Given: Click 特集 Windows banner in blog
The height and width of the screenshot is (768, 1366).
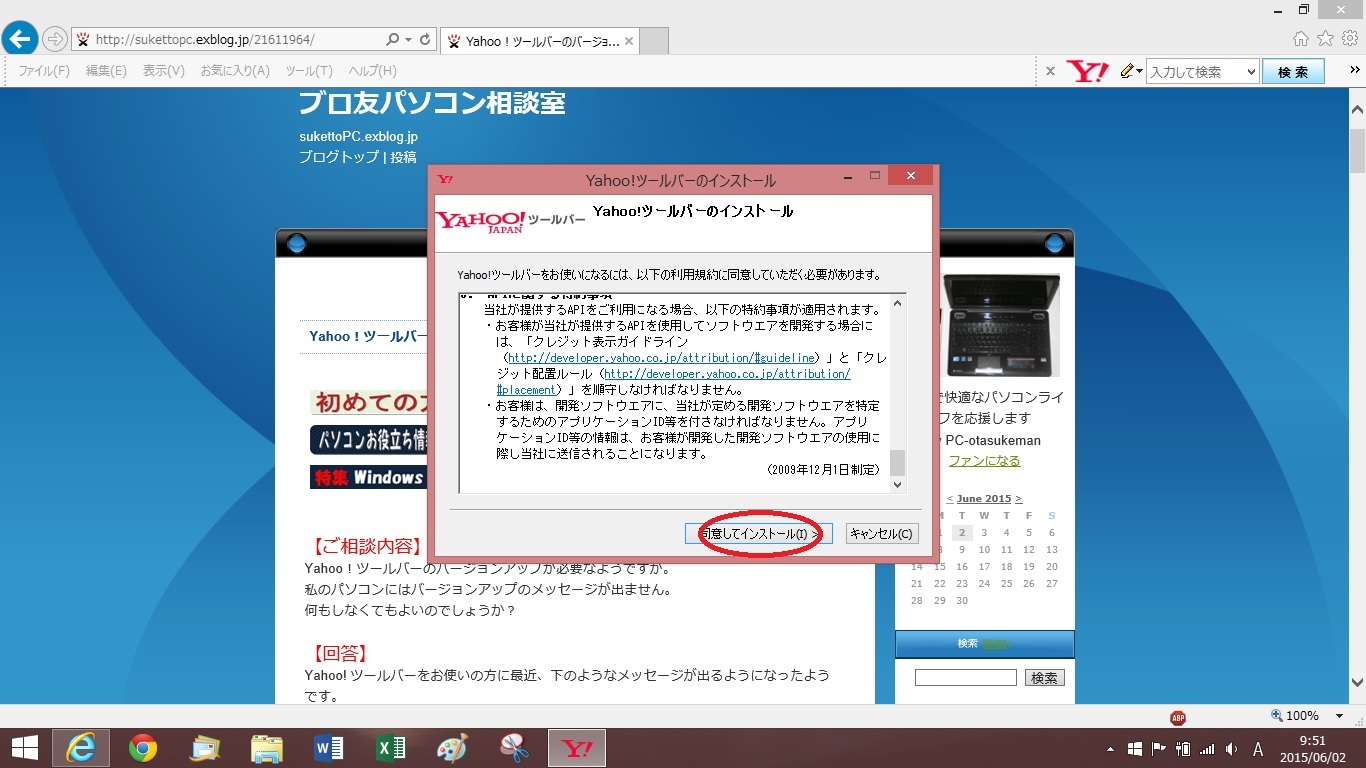Looking at the screenshot, I should point(368,478).
